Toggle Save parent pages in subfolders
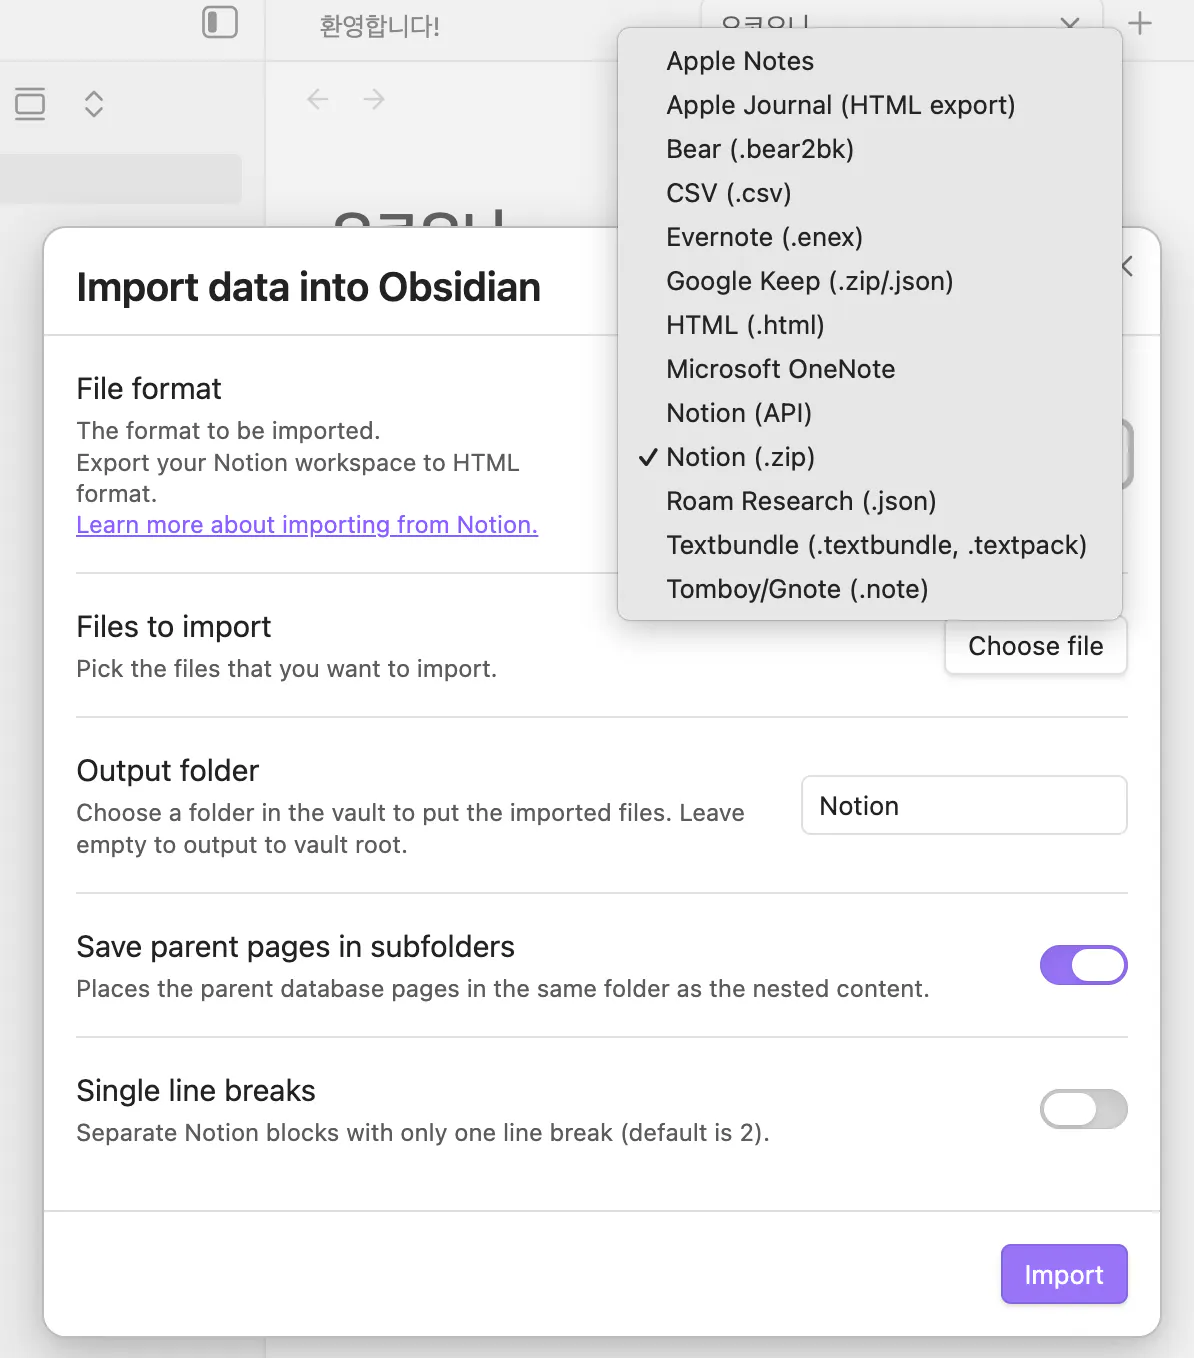This screenshot has width=1194, height=1358. click(x=1083, y=965)
